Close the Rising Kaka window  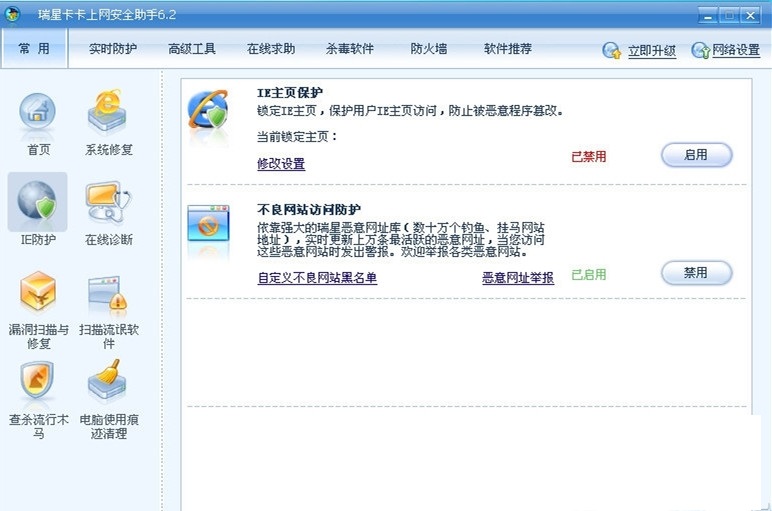tap(750, 16)
